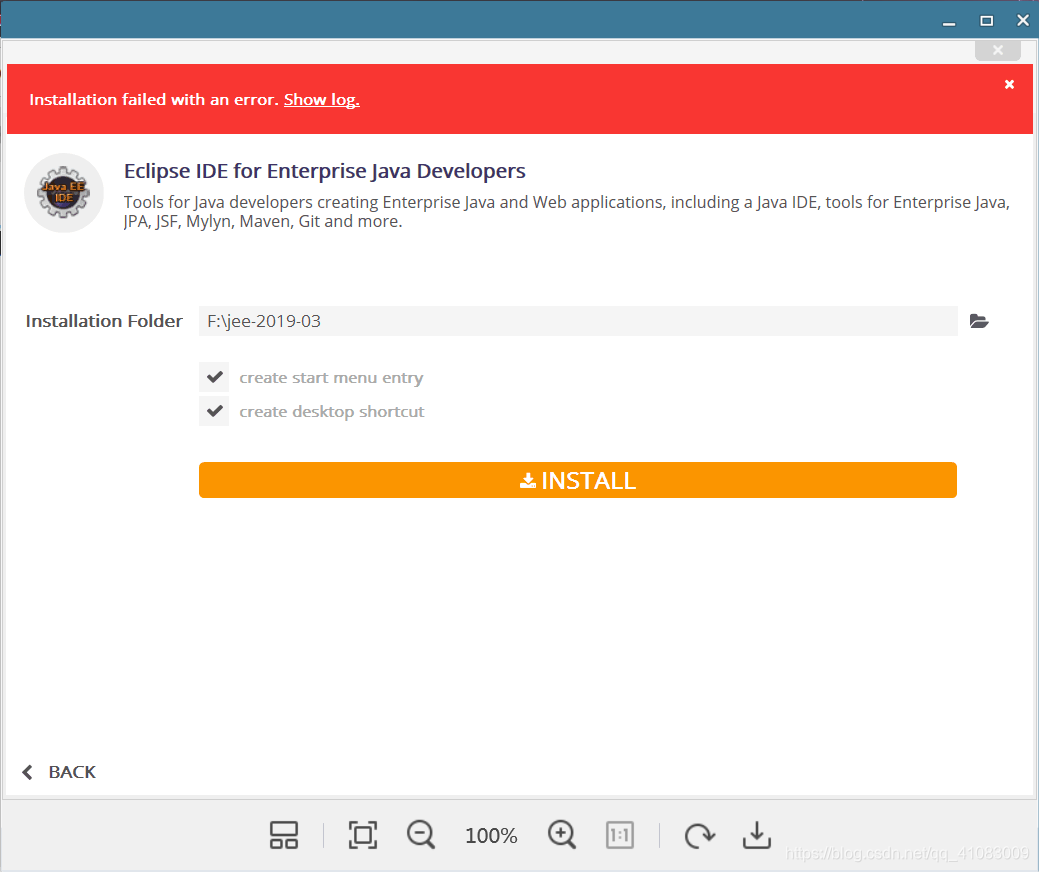The width and height of the screenshot is (1039, 872).
Task: Click the Tools for Java developers description
Action: (567, 211)
